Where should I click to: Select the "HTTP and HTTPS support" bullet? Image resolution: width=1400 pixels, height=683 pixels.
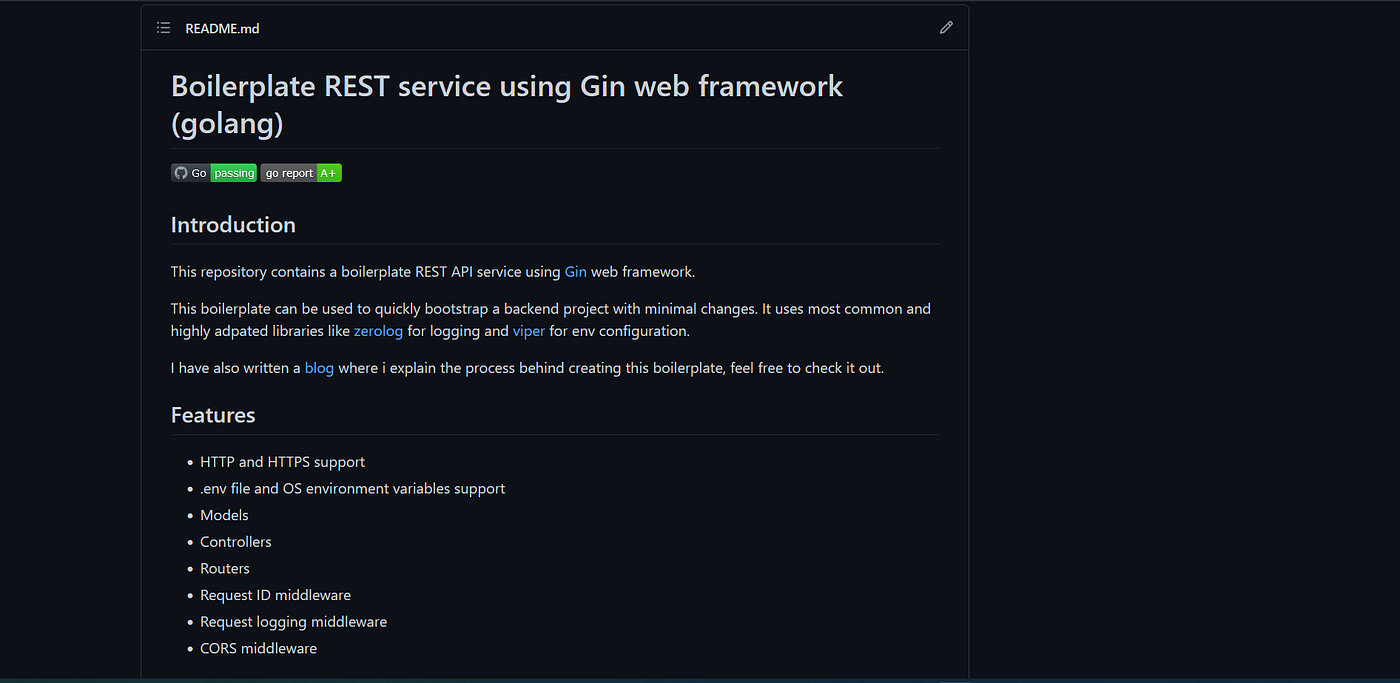[282, 461]
